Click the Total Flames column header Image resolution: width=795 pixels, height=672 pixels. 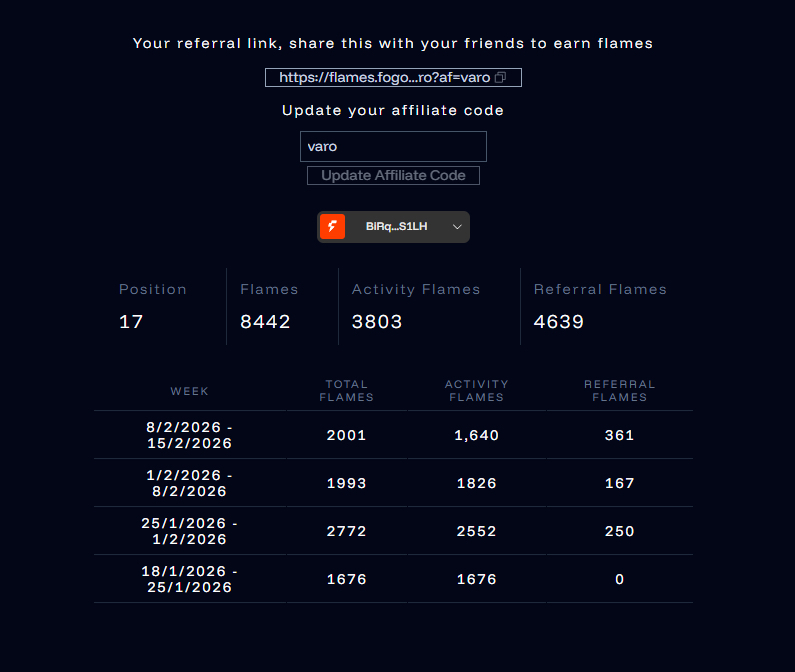coord(347,391)
